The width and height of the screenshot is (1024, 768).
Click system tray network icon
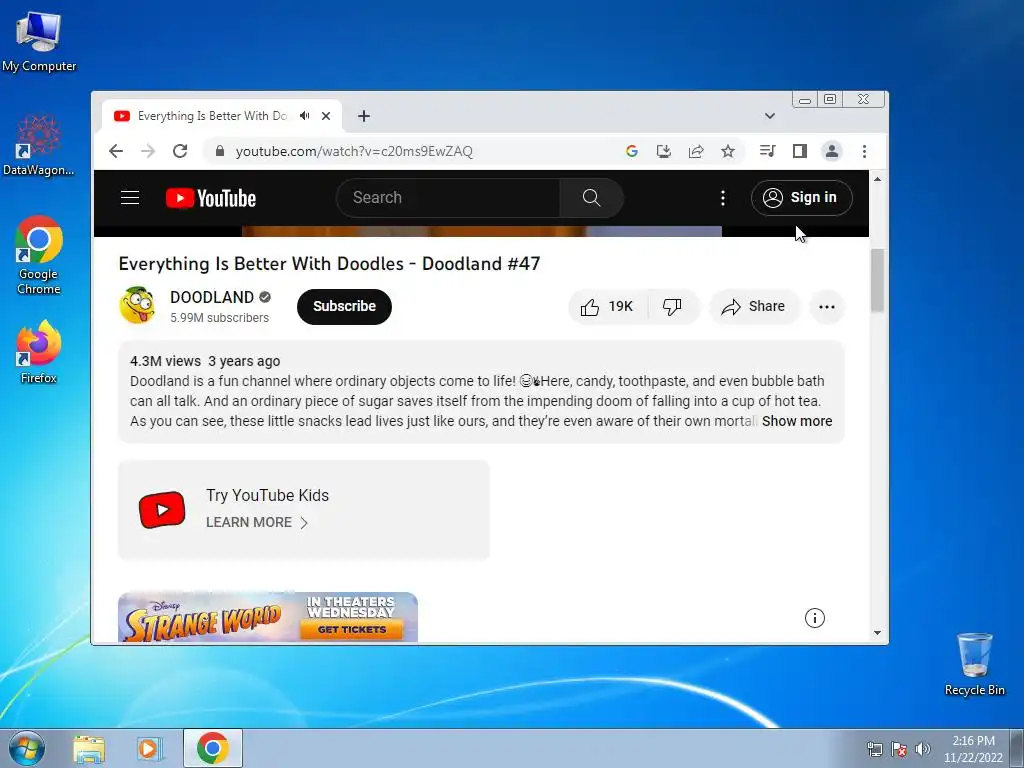point(874,749)
